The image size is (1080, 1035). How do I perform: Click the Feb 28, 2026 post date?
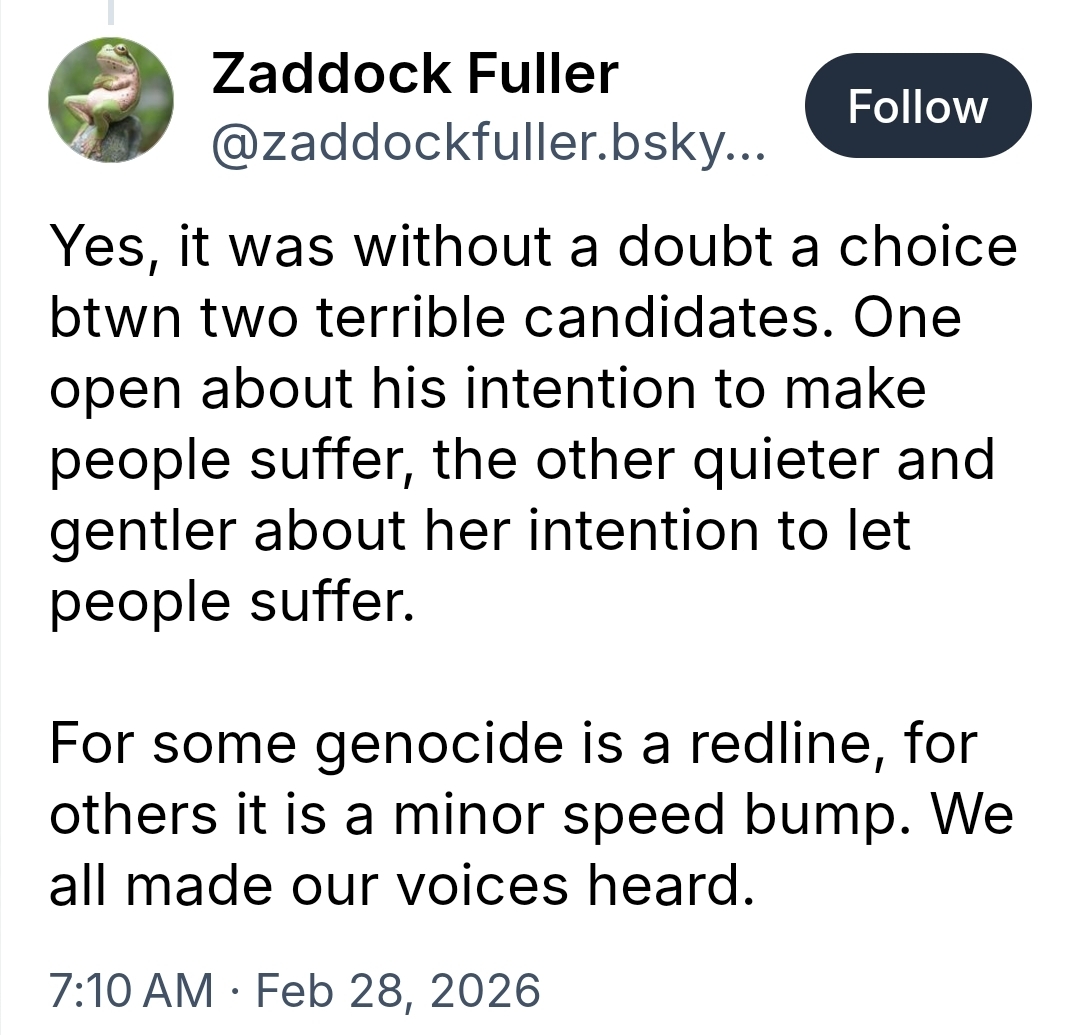[398, 989]
